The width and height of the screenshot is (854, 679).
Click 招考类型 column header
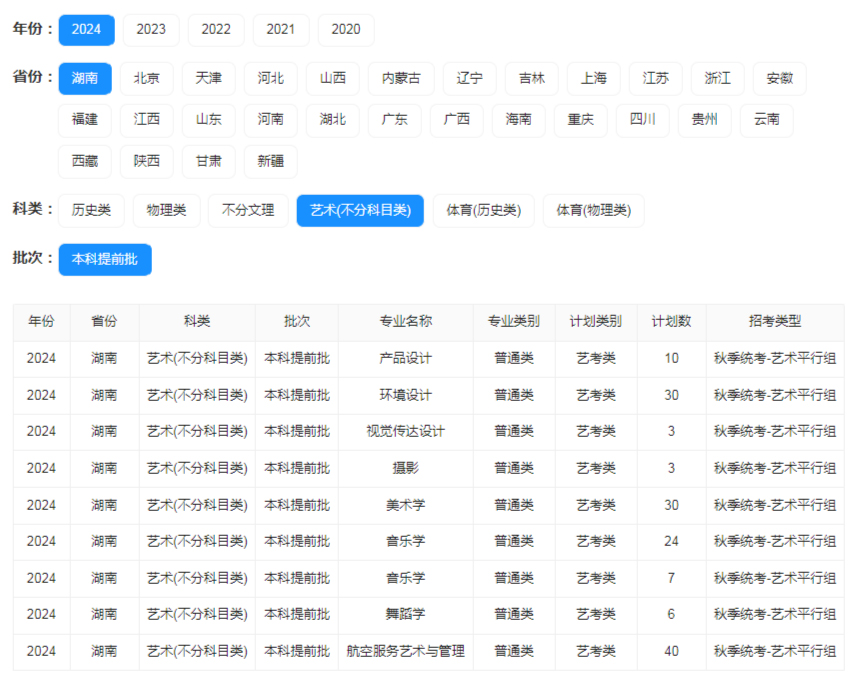pyautogui.click(x=775, y=322)
